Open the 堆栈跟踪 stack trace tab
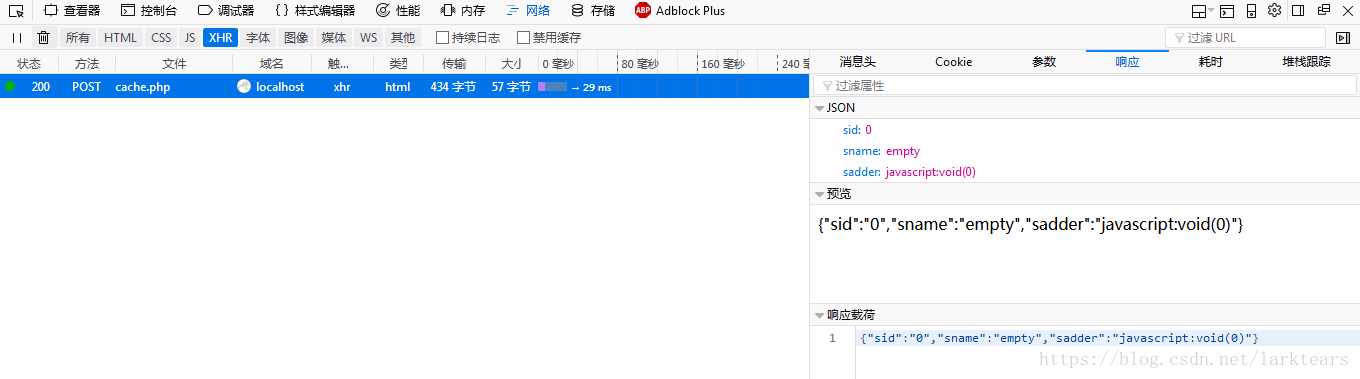This screenshot has width=1360, height=379. pos(1306,62)
